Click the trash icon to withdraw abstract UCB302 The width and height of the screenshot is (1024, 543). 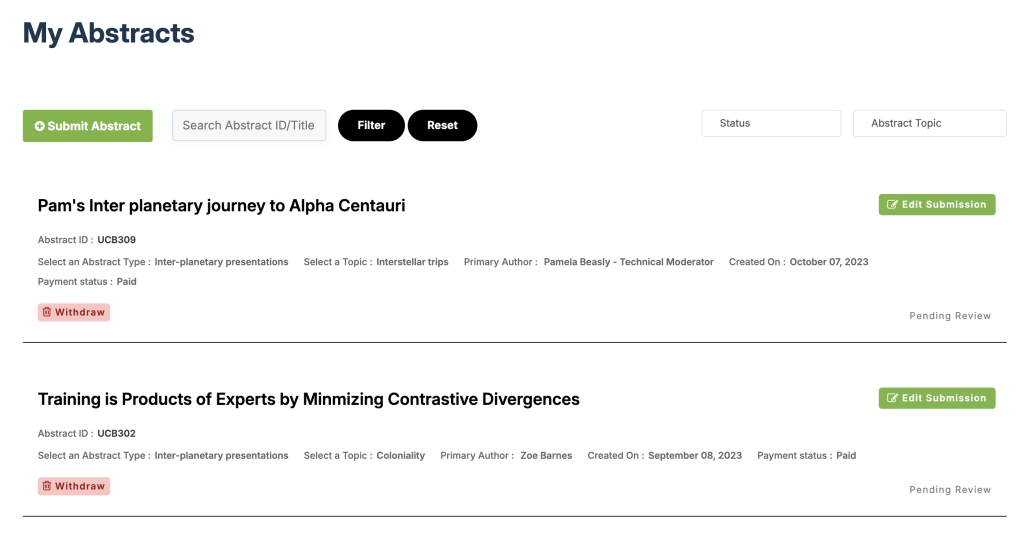46,486
